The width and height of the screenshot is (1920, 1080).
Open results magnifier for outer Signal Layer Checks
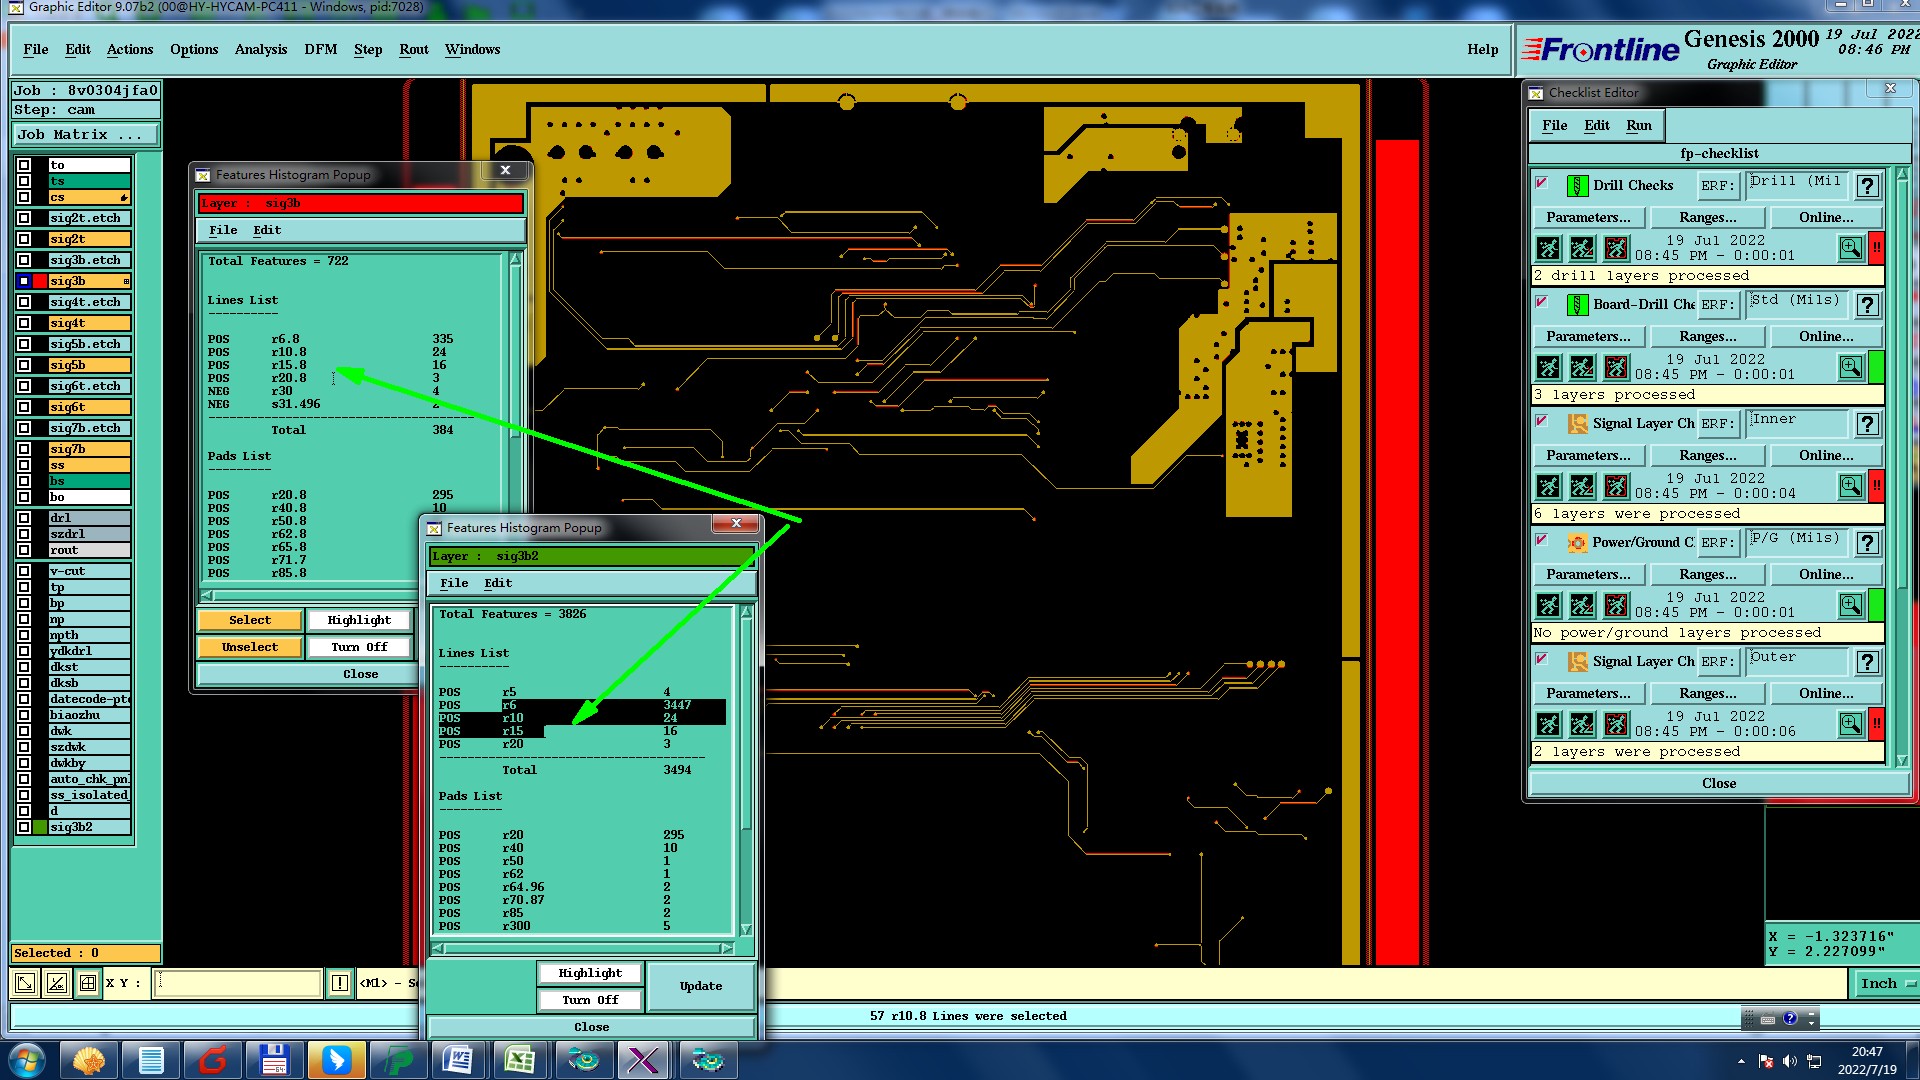click(1851, 724)
